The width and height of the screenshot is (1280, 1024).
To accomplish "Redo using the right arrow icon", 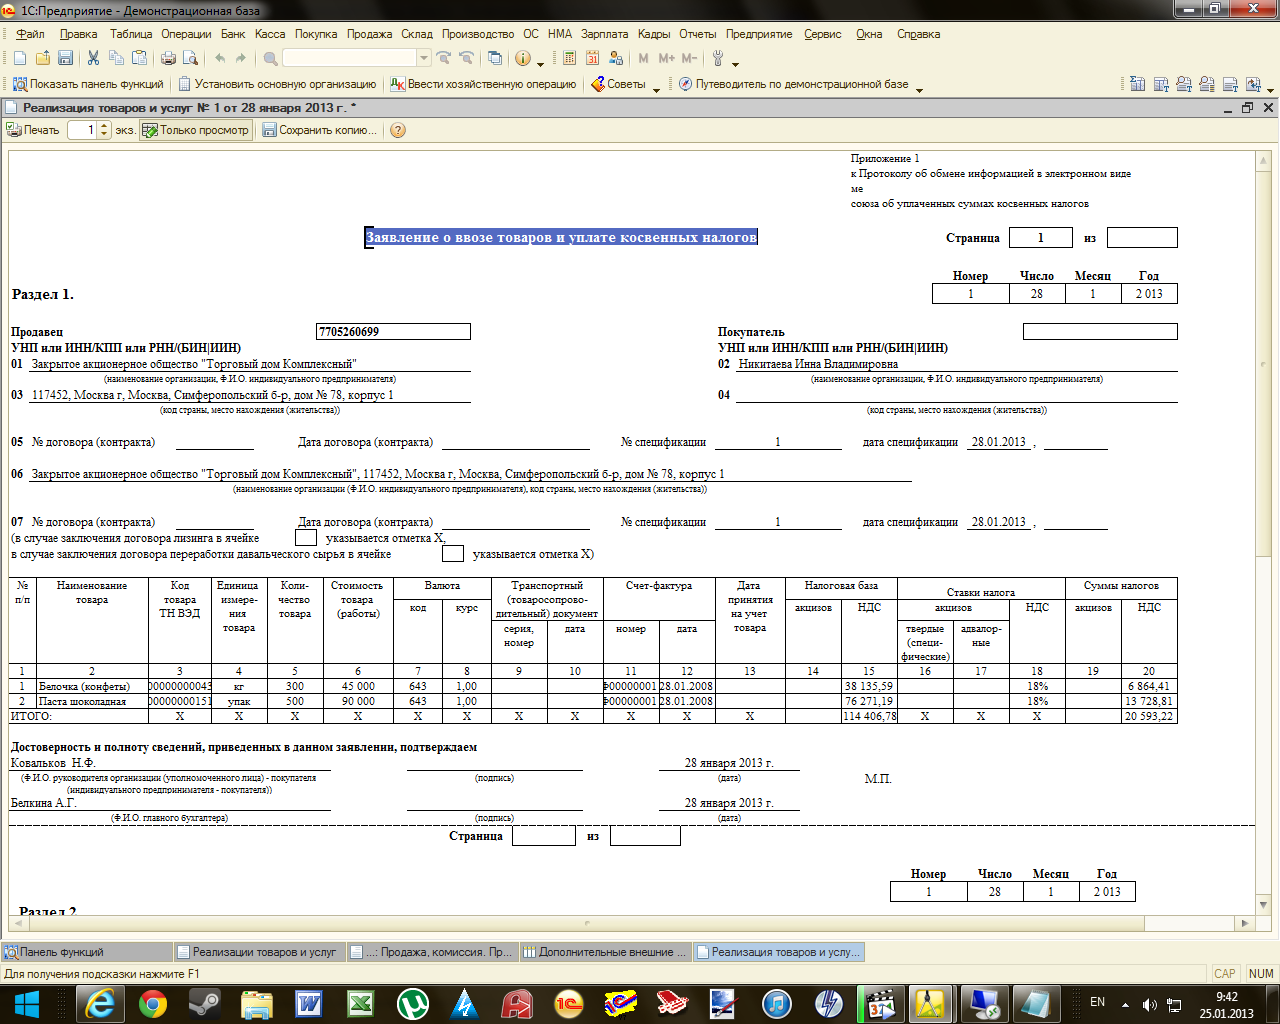I will tap(241, 58).
